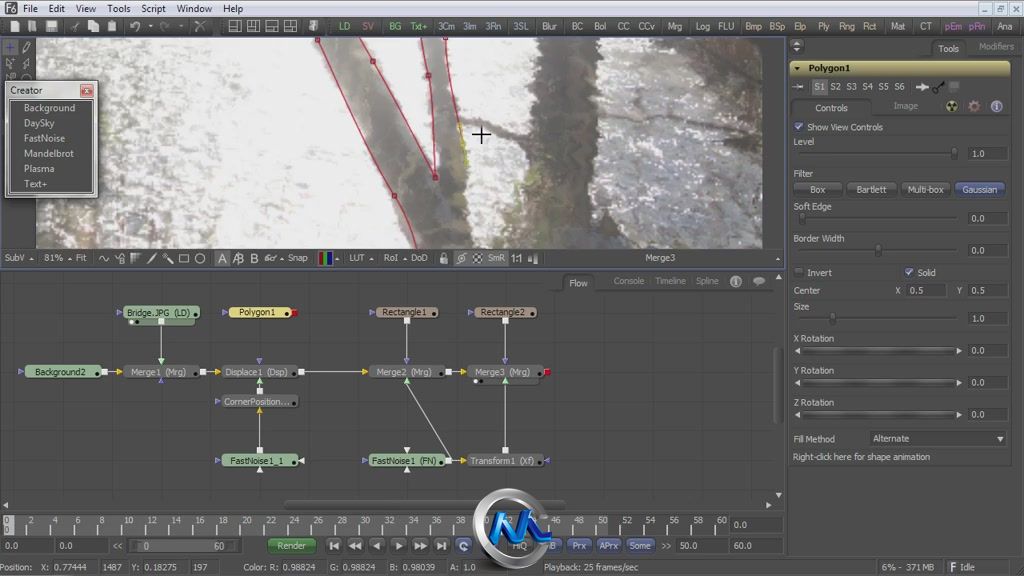1024x576 pixels.
Task: Click the Center X input field
Action: point(925,291)
